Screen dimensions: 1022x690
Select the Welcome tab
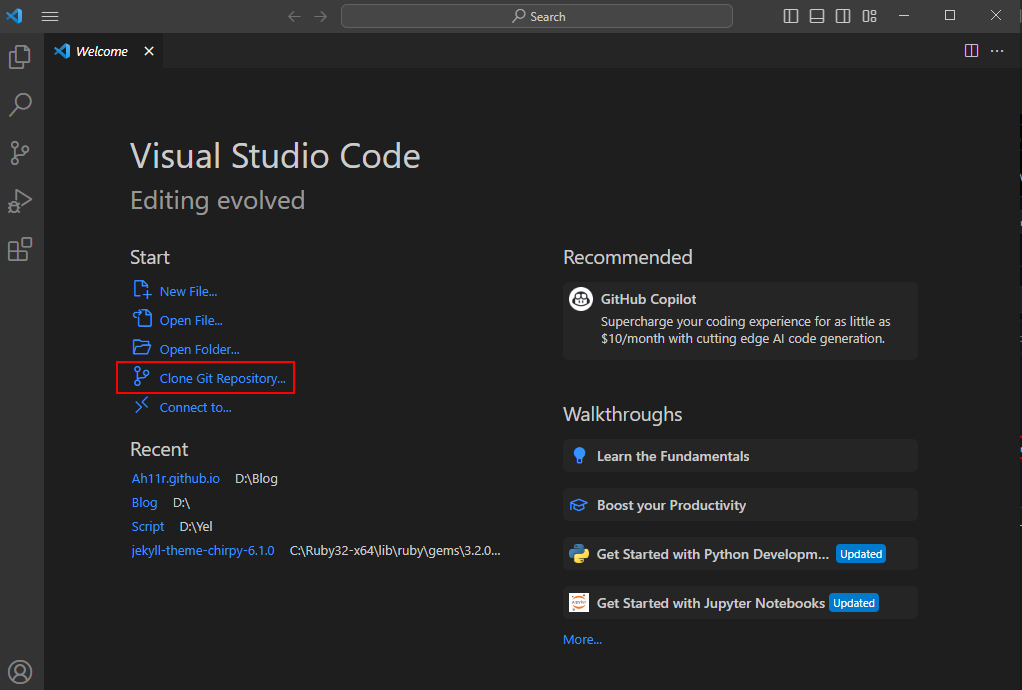coord(103,51)
